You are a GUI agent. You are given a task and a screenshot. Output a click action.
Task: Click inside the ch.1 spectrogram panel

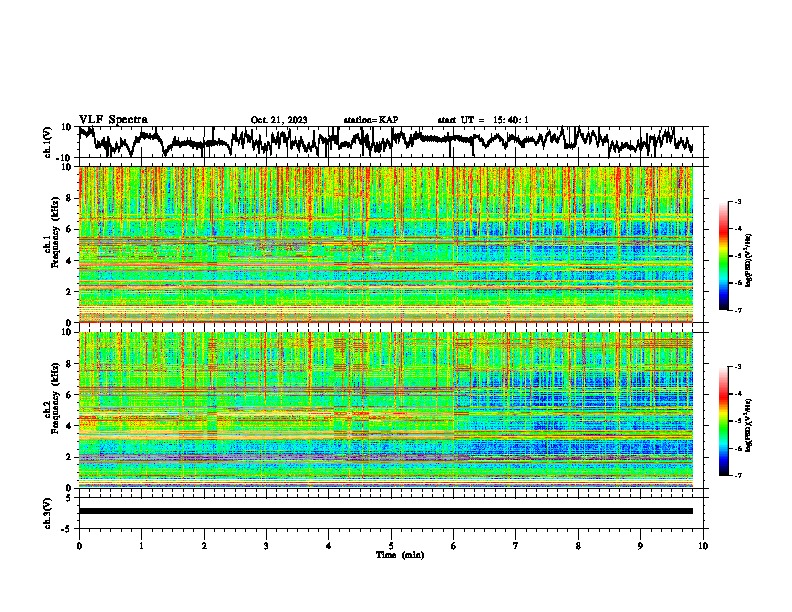click(x=385, y=244)
